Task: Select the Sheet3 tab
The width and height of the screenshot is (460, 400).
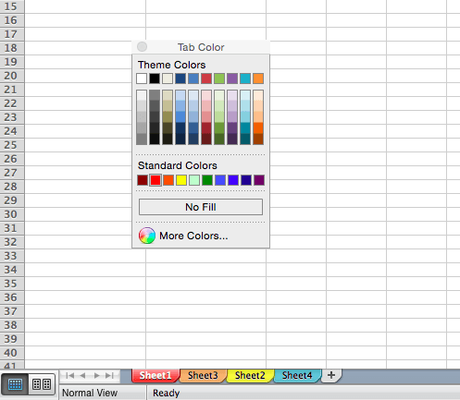Action: (x=203, y=376)
